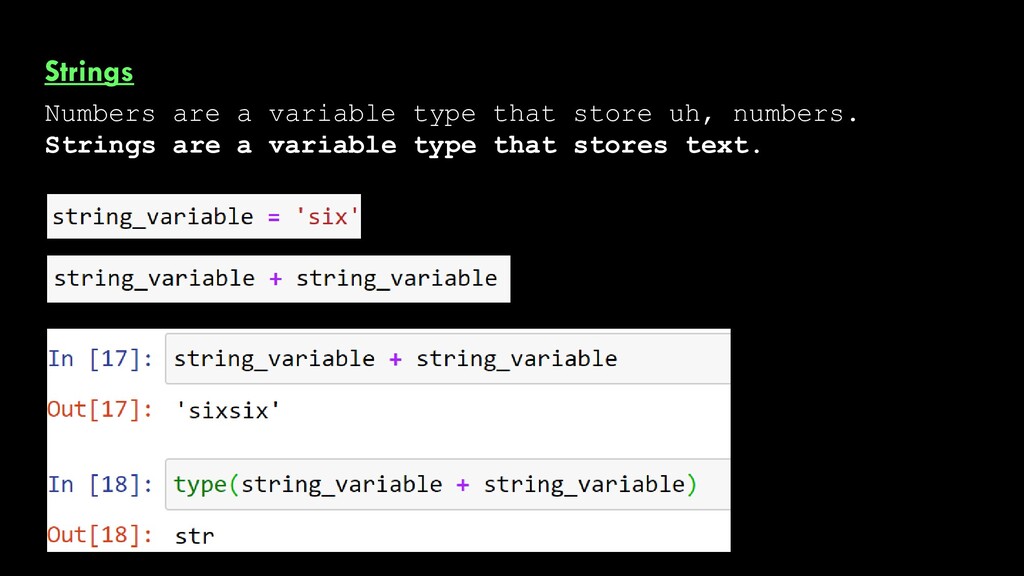Click the 'six' string literal
The height and width of the screenshot is (576, 1024).
click(x=327, y=217)
